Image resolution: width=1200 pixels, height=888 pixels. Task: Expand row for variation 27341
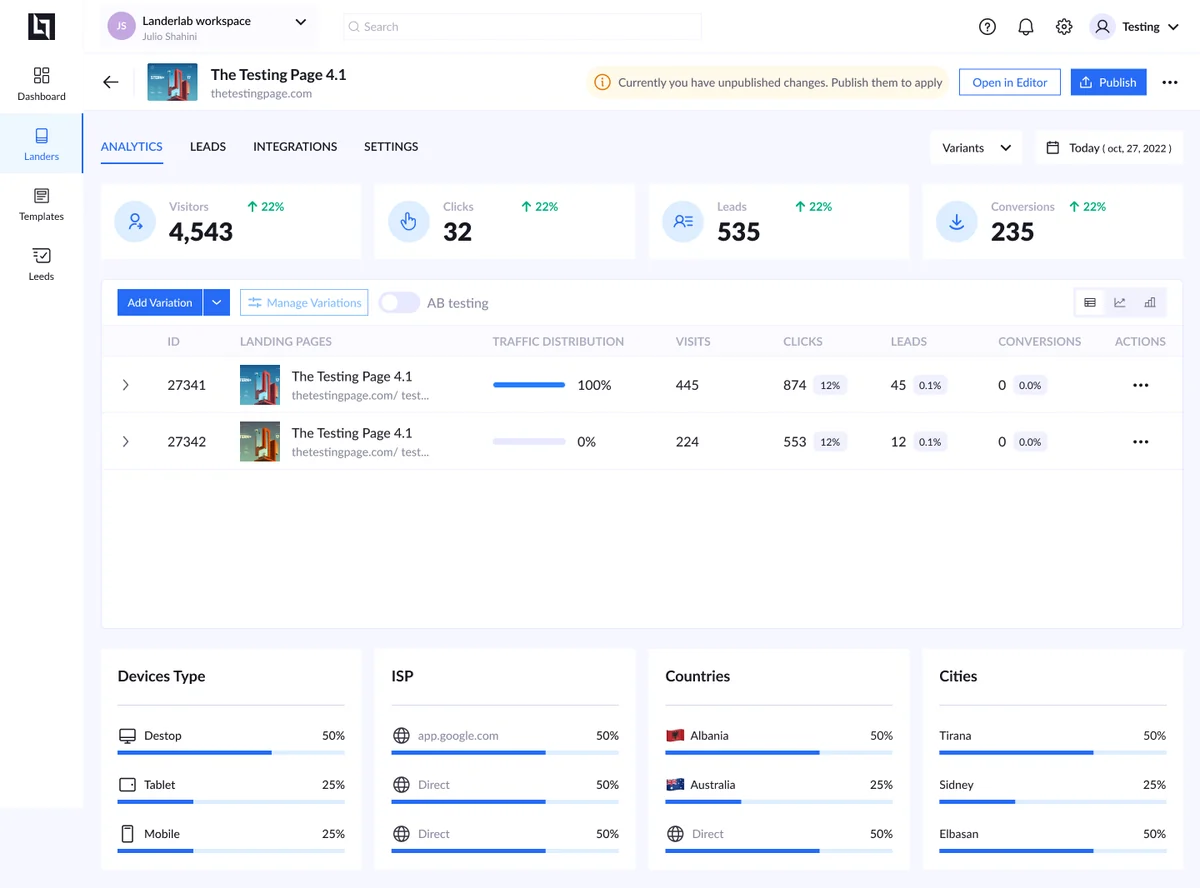(x=125, y=385)
